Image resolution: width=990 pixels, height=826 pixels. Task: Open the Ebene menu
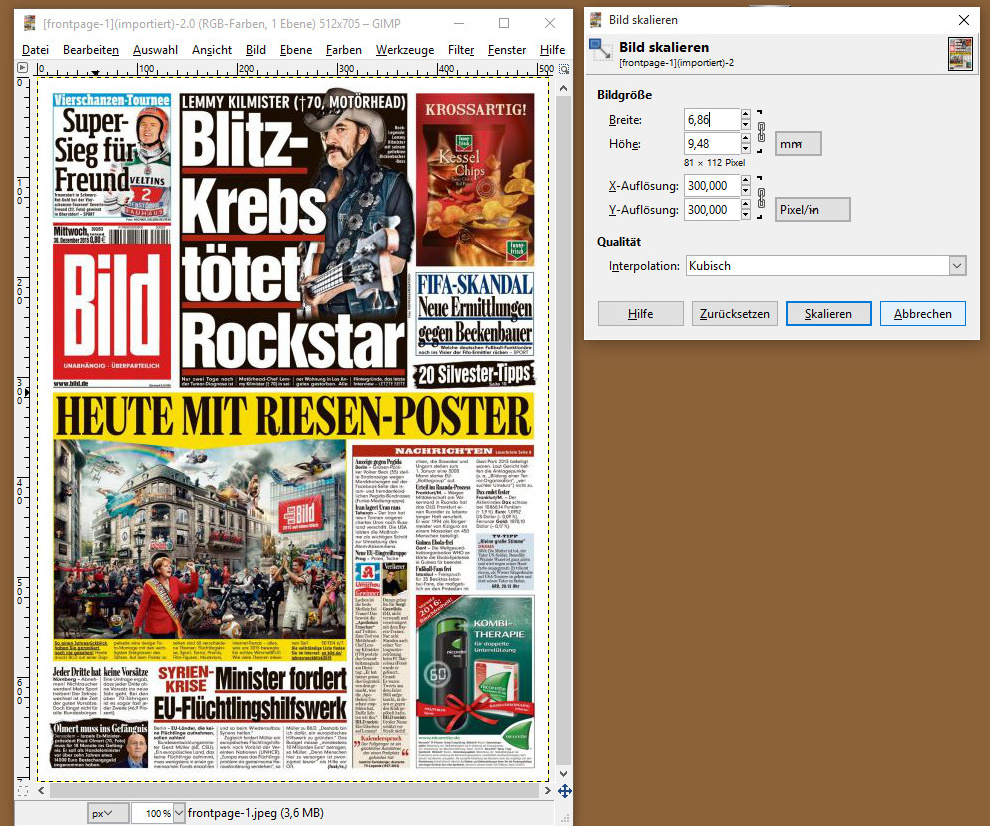[x=296, y=50]
